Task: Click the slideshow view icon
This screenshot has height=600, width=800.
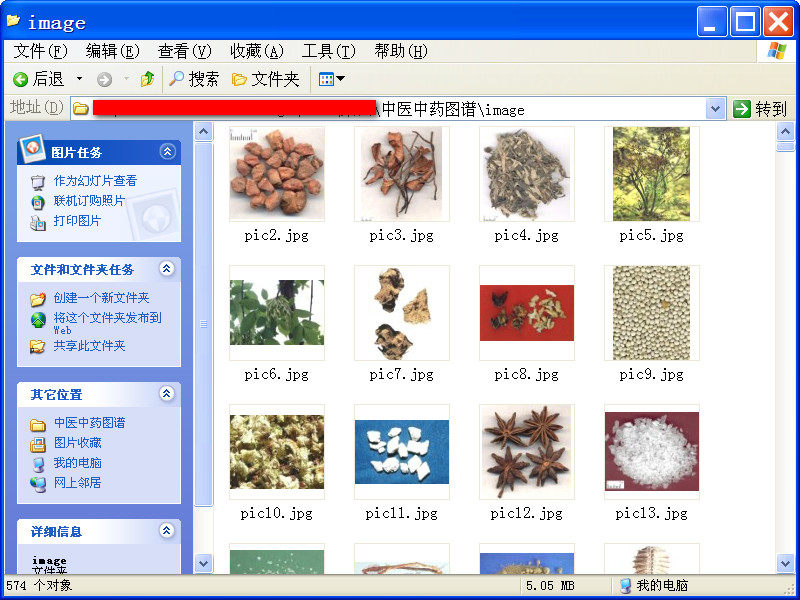Action: 38,182
